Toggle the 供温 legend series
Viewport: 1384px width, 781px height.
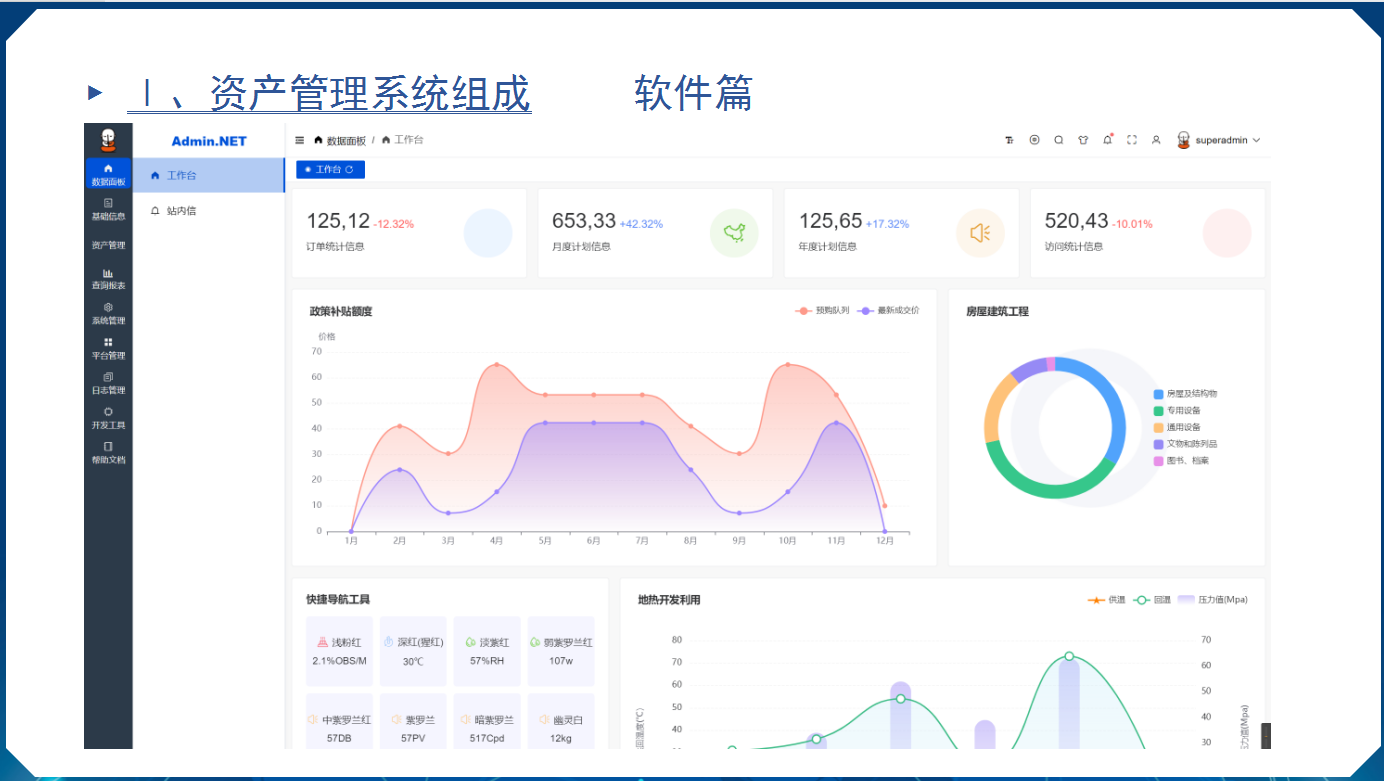[1107, 600]
